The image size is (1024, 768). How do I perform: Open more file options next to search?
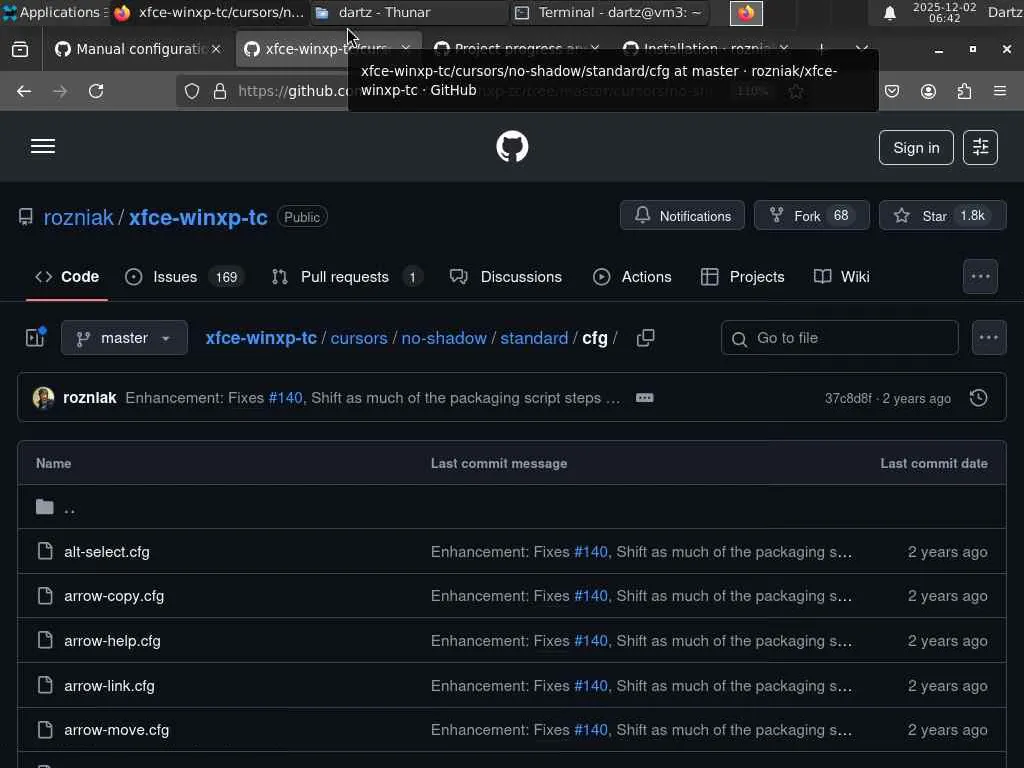coord(989,338)
